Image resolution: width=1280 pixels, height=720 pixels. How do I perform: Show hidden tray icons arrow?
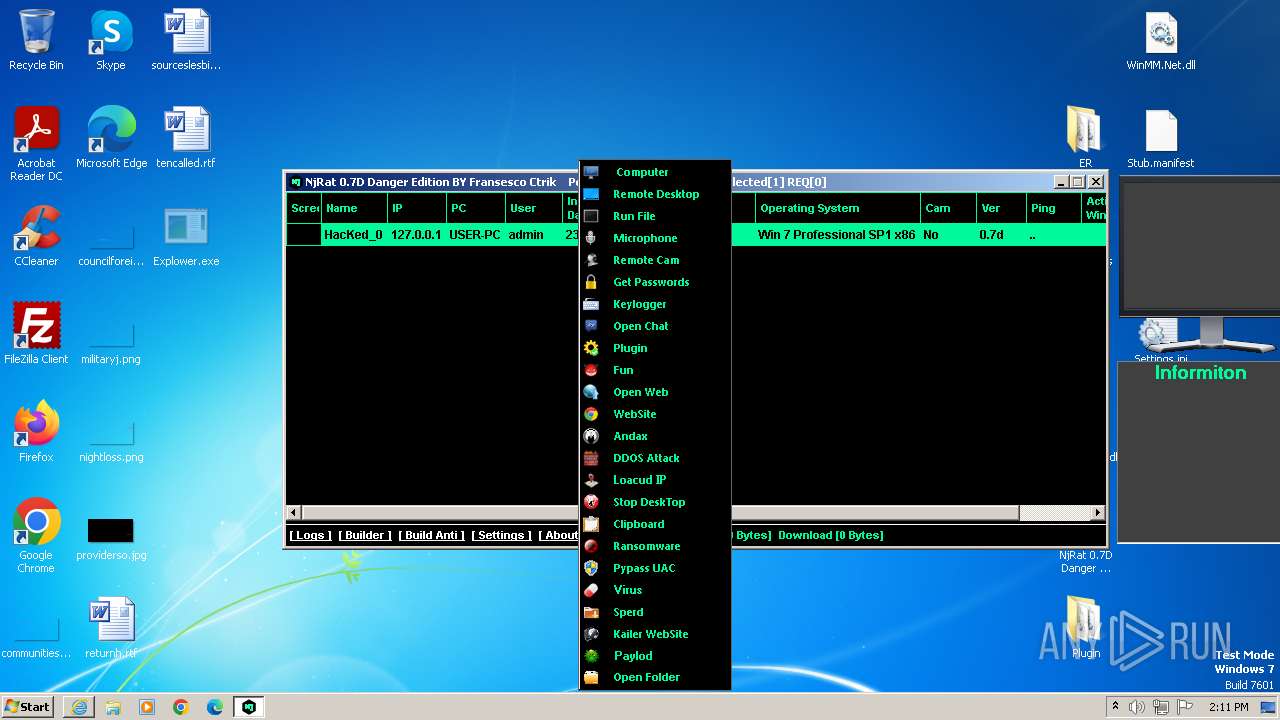(1115, 707)
